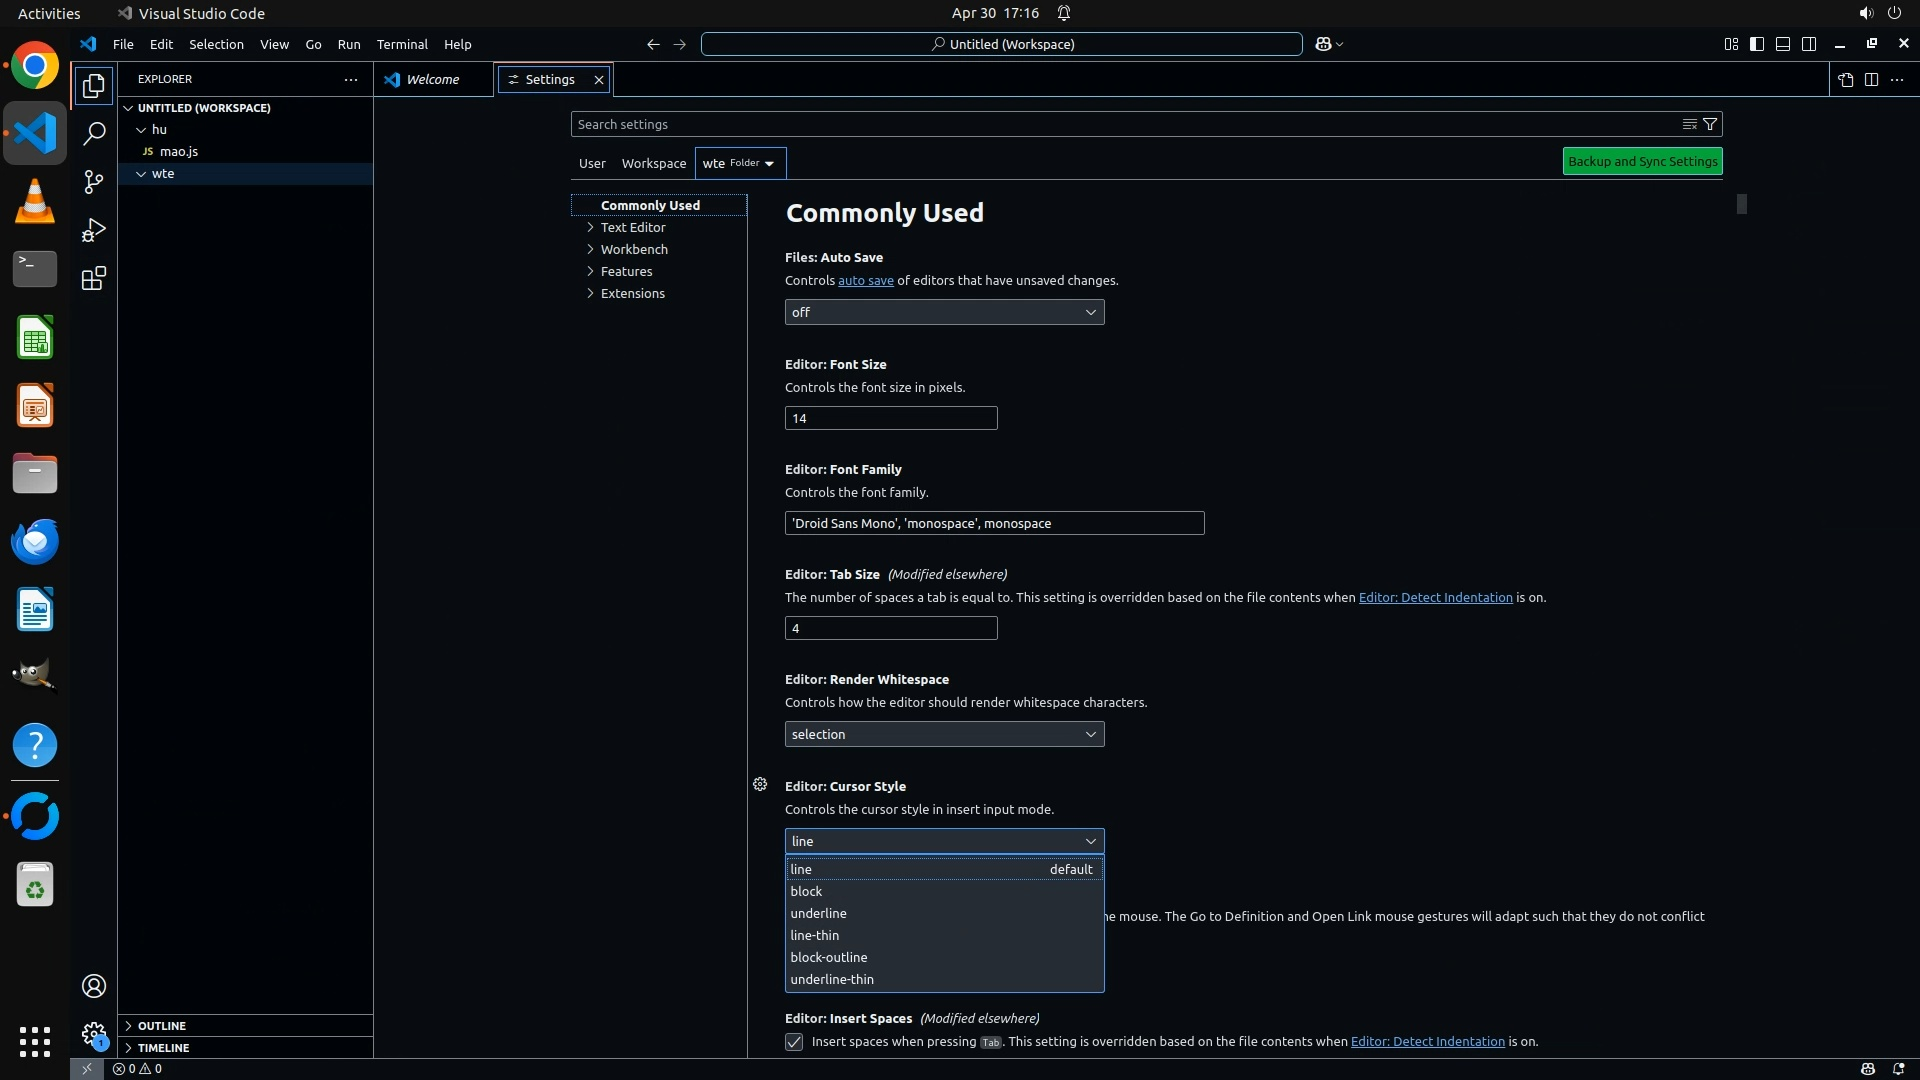Switch to Workspace settings tab
1920x1080 pixels.
point(653,163)
